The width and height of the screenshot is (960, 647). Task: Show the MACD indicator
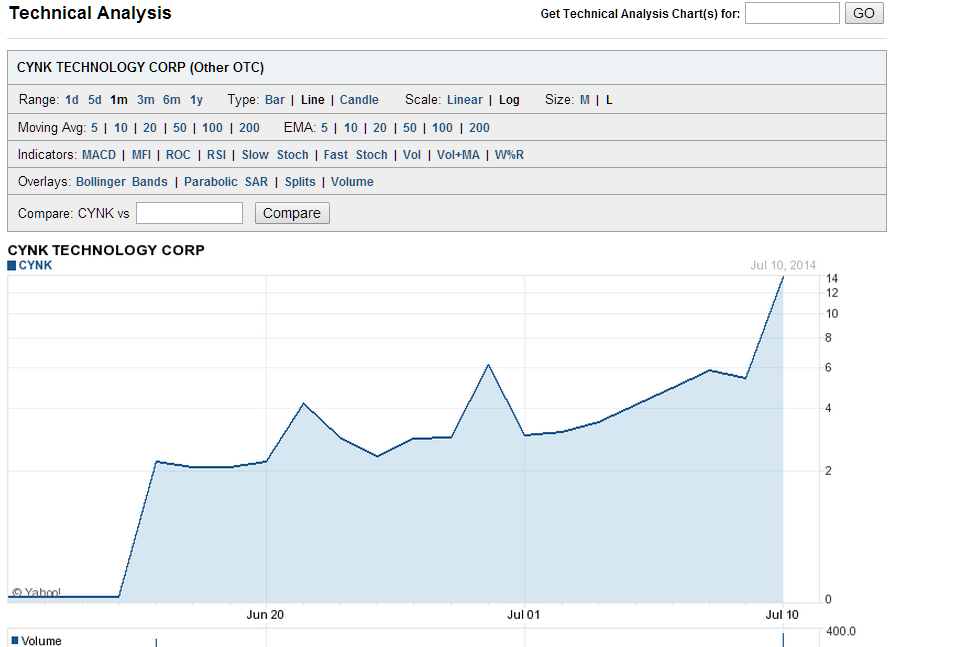pyautogui.click(x=99, y=155)
